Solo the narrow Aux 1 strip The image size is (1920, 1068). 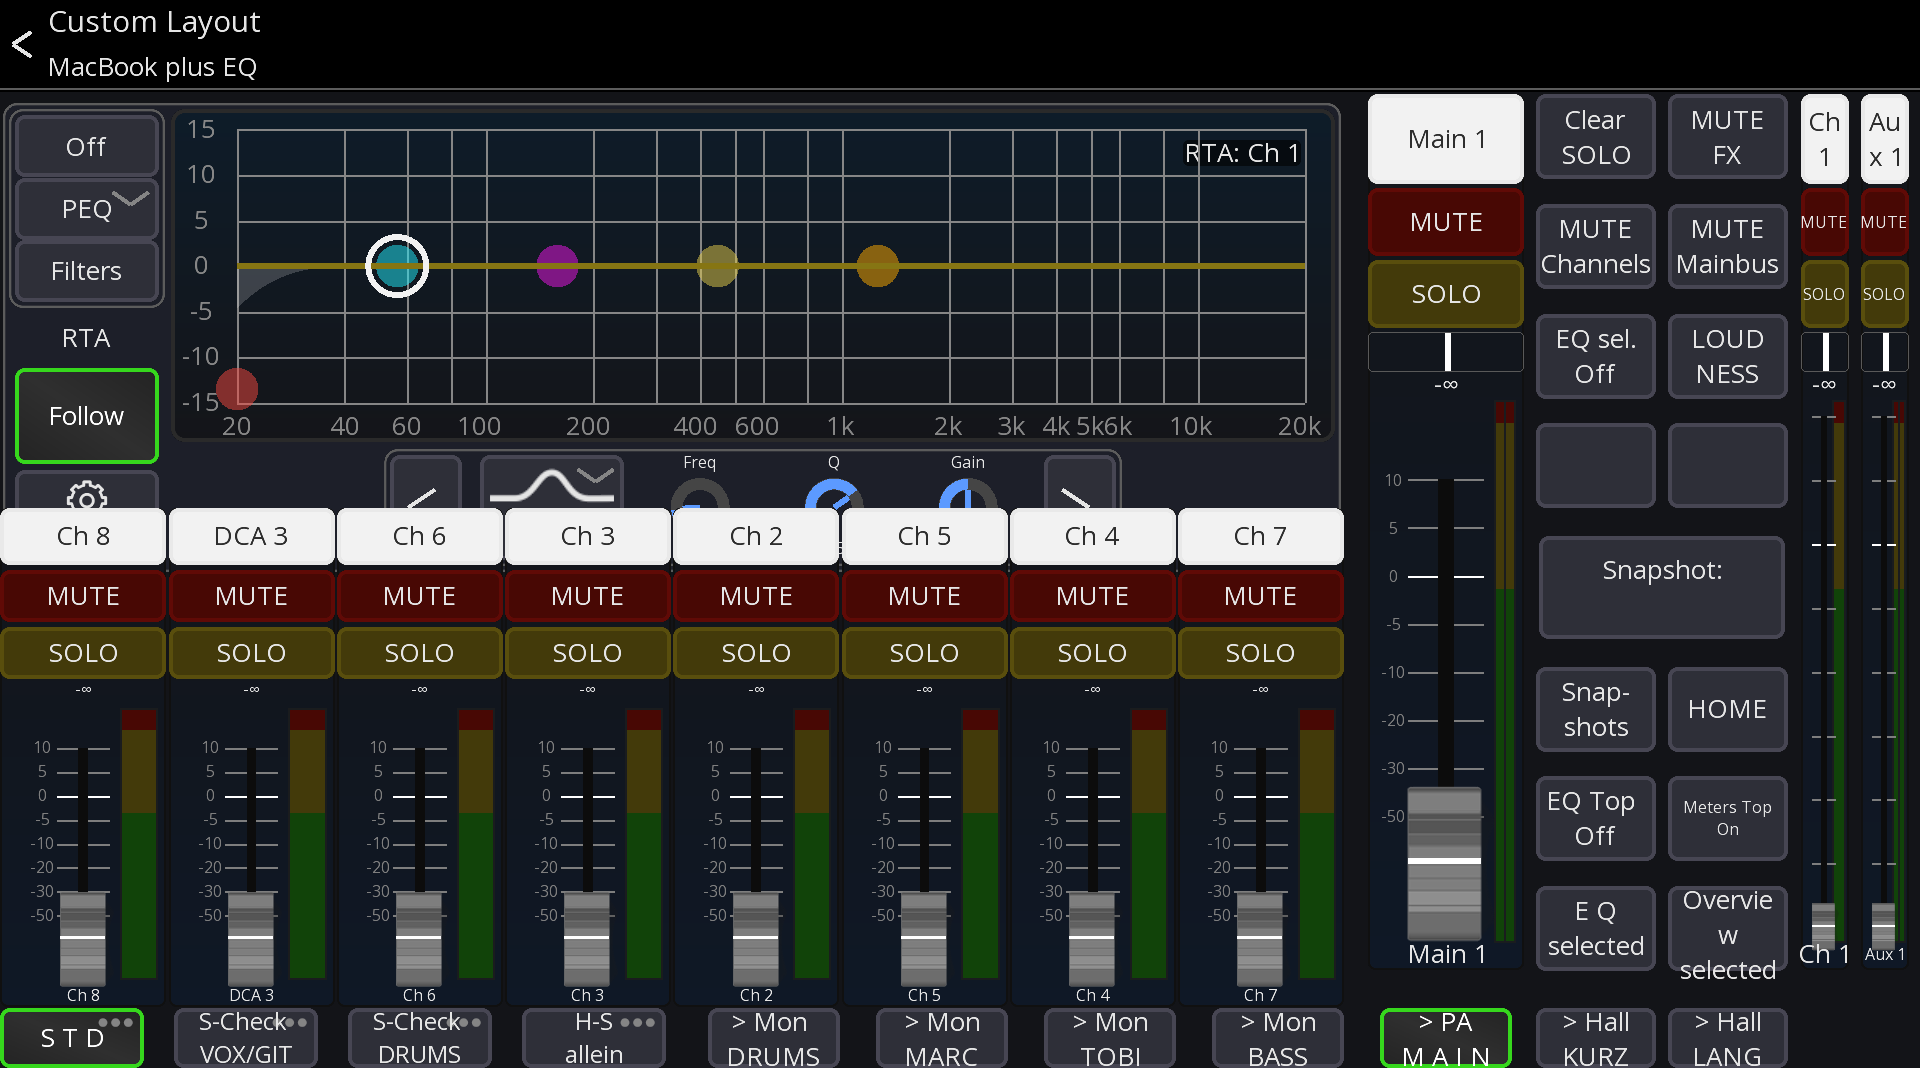tap(1884, 294)
